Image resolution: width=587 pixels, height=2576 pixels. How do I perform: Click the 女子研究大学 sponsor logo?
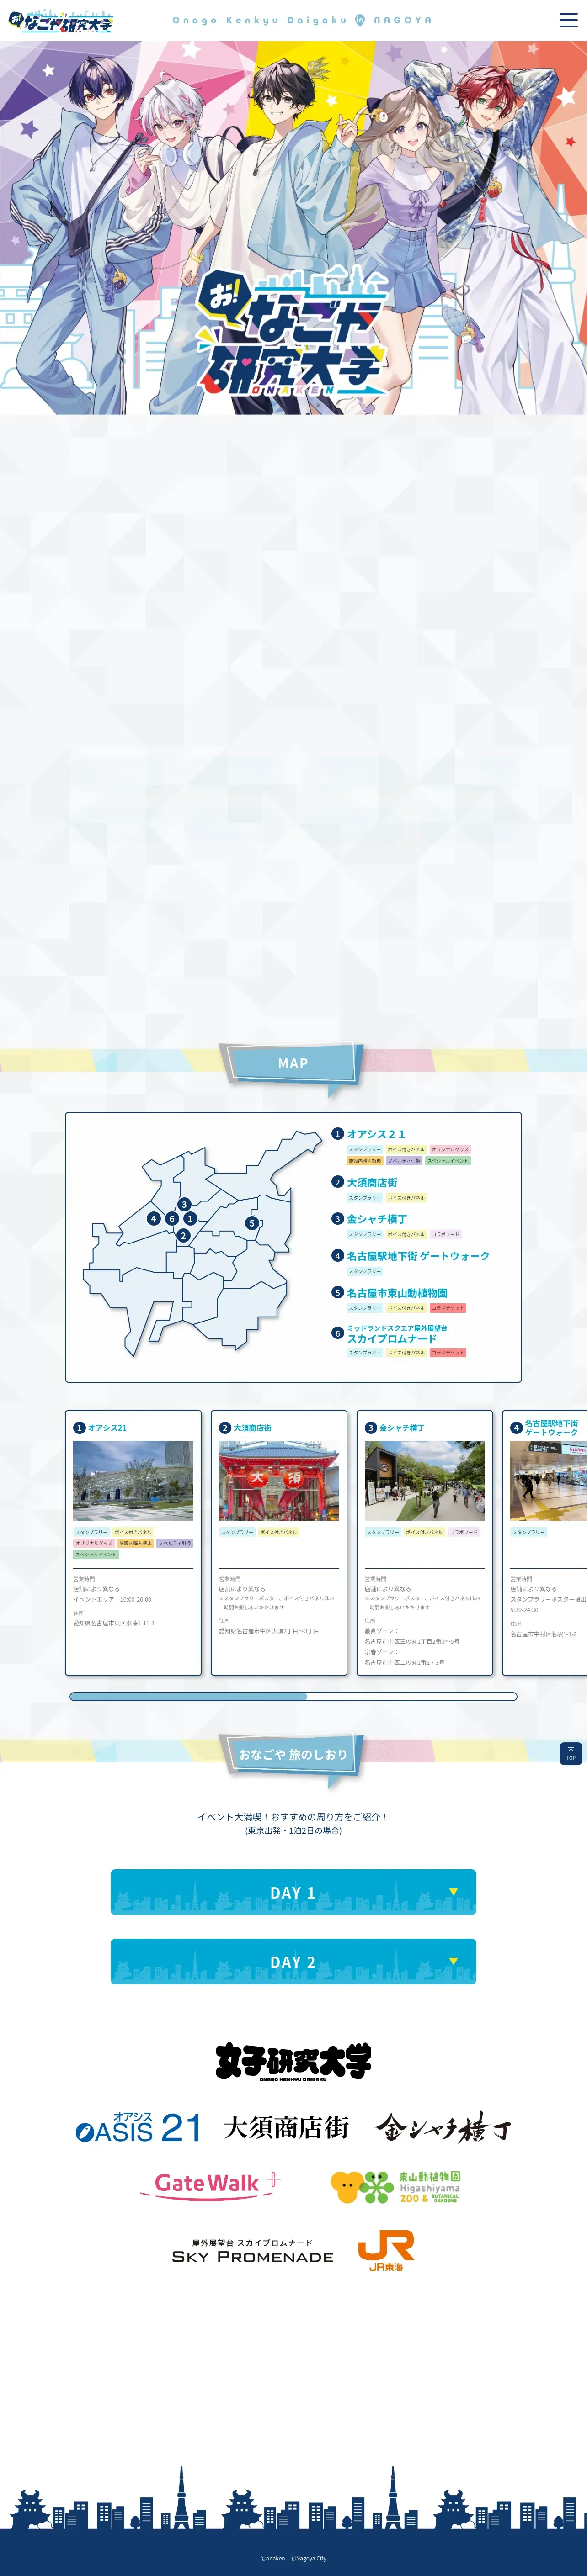click(293, 2062)
